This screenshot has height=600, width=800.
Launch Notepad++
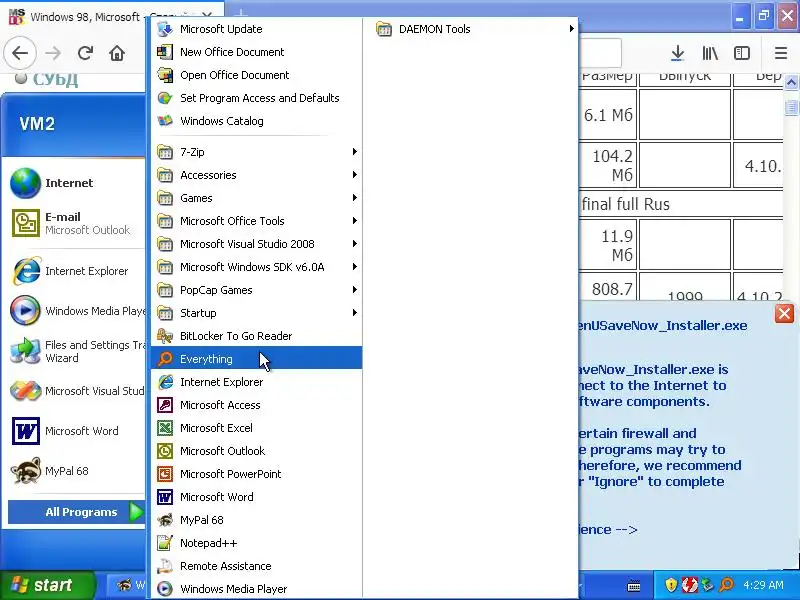(257, 543)
